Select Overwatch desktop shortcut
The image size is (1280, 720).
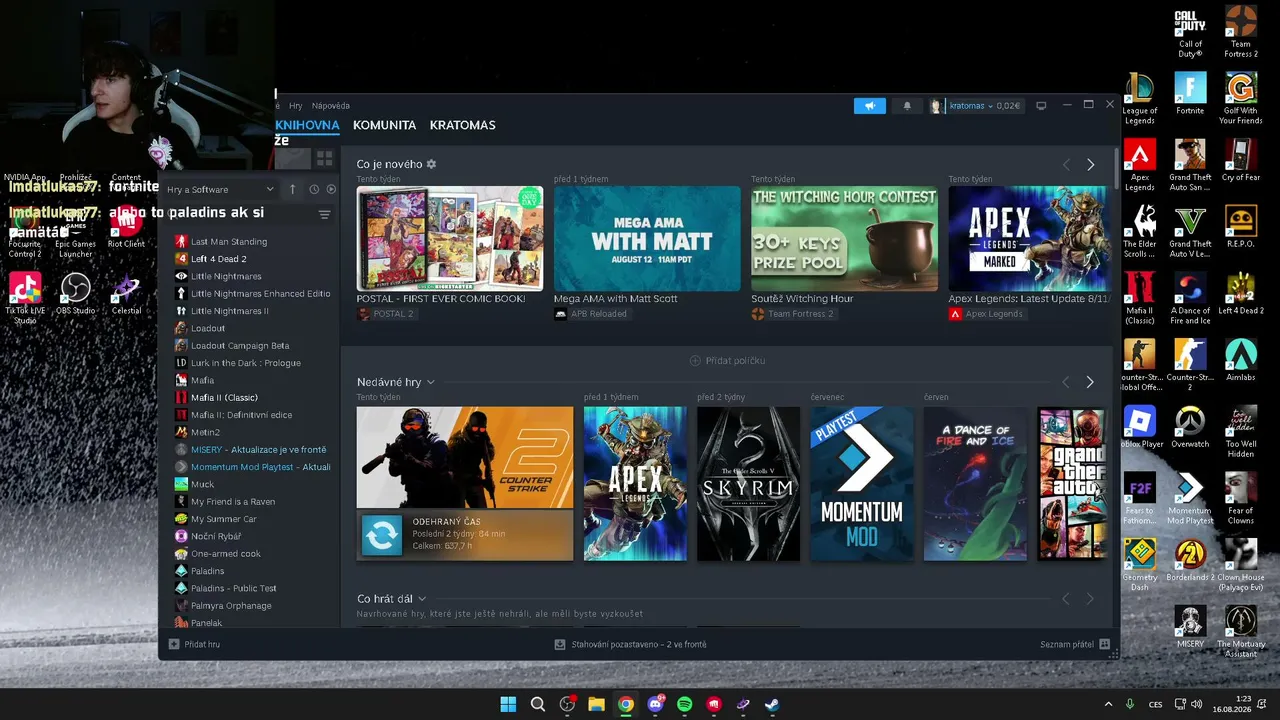[1190, 427]
